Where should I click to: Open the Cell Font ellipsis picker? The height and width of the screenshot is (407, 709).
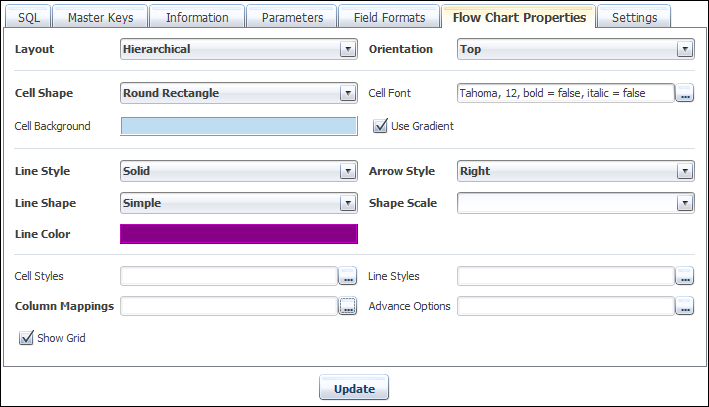click(685, 94)
